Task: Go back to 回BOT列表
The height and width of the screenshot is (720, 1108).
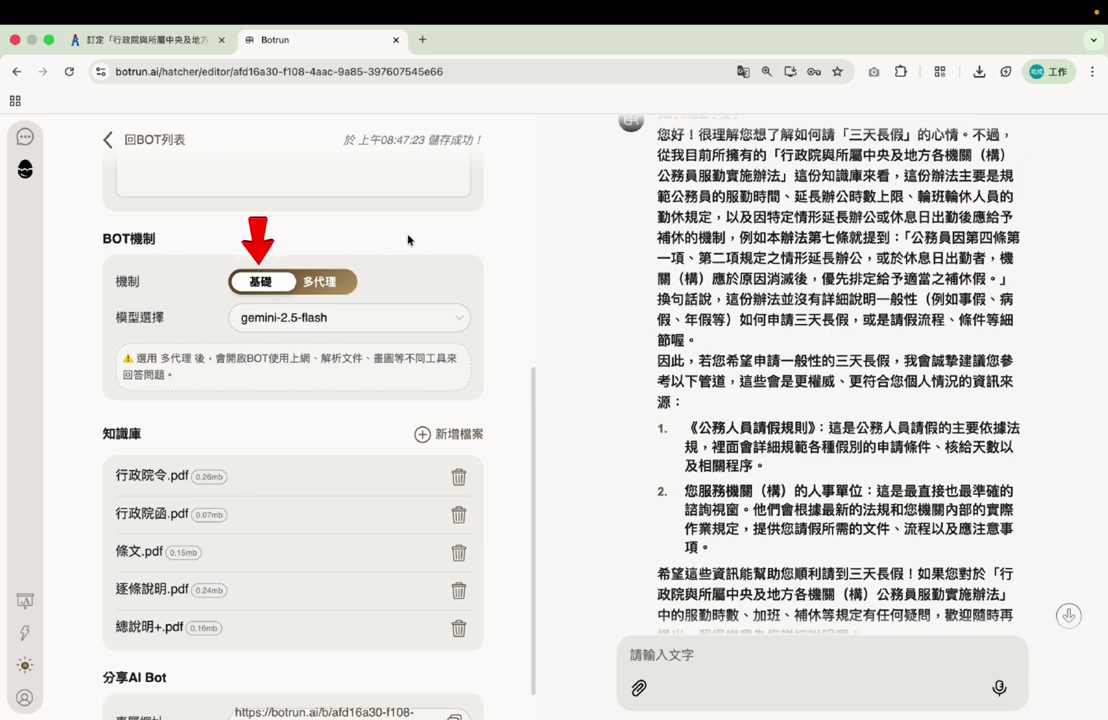Action: pos(145,140)
